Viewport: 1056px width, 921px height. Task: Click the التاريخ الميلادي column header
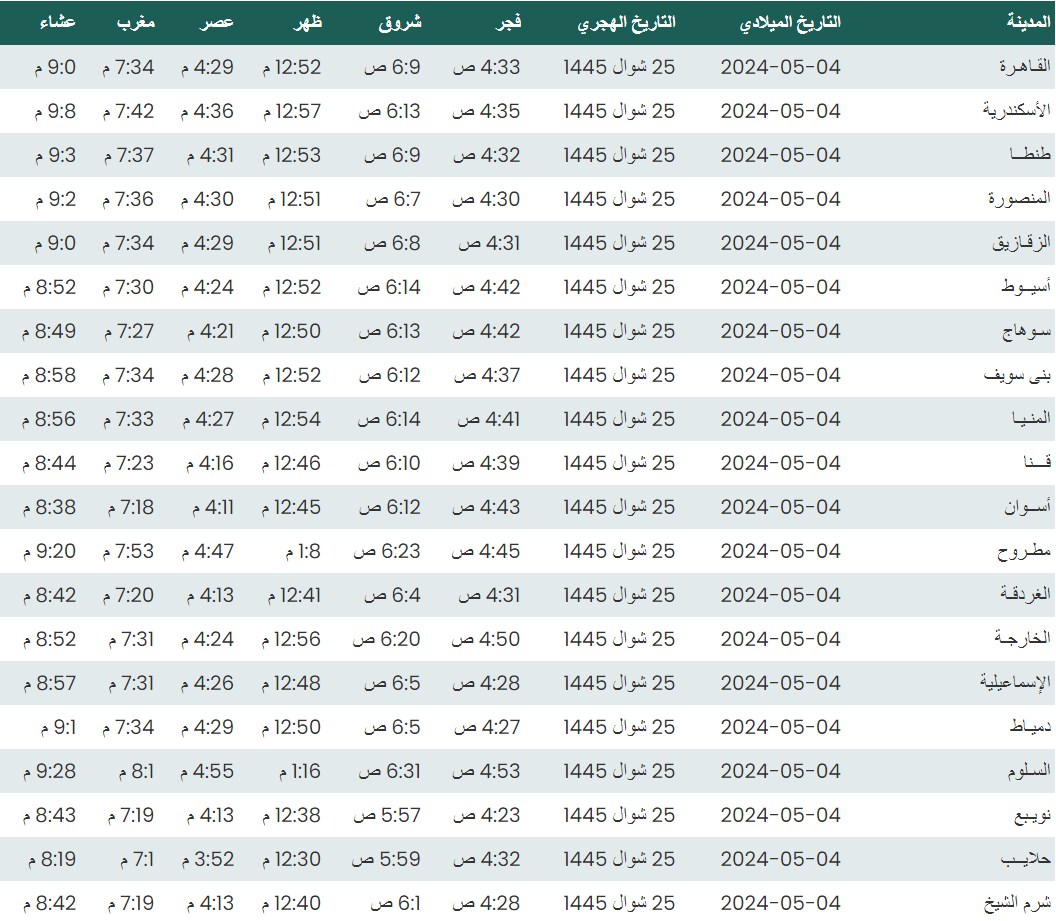point(790,22)
